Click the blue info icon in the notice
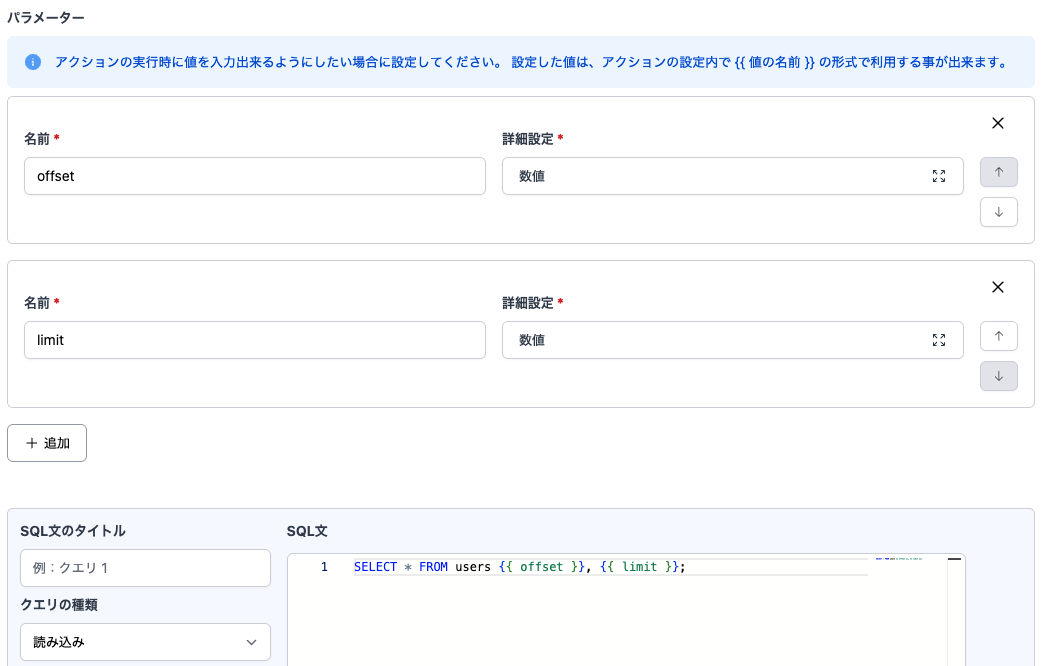This screenshot has width=1041, height=666. point(33,62)
